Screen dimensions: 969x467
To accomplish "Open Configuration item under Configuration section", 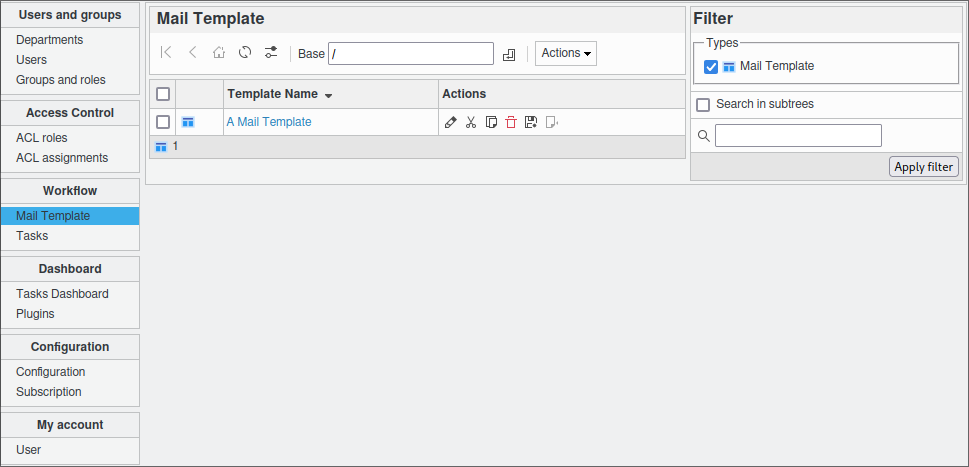I will click(51, 371).
